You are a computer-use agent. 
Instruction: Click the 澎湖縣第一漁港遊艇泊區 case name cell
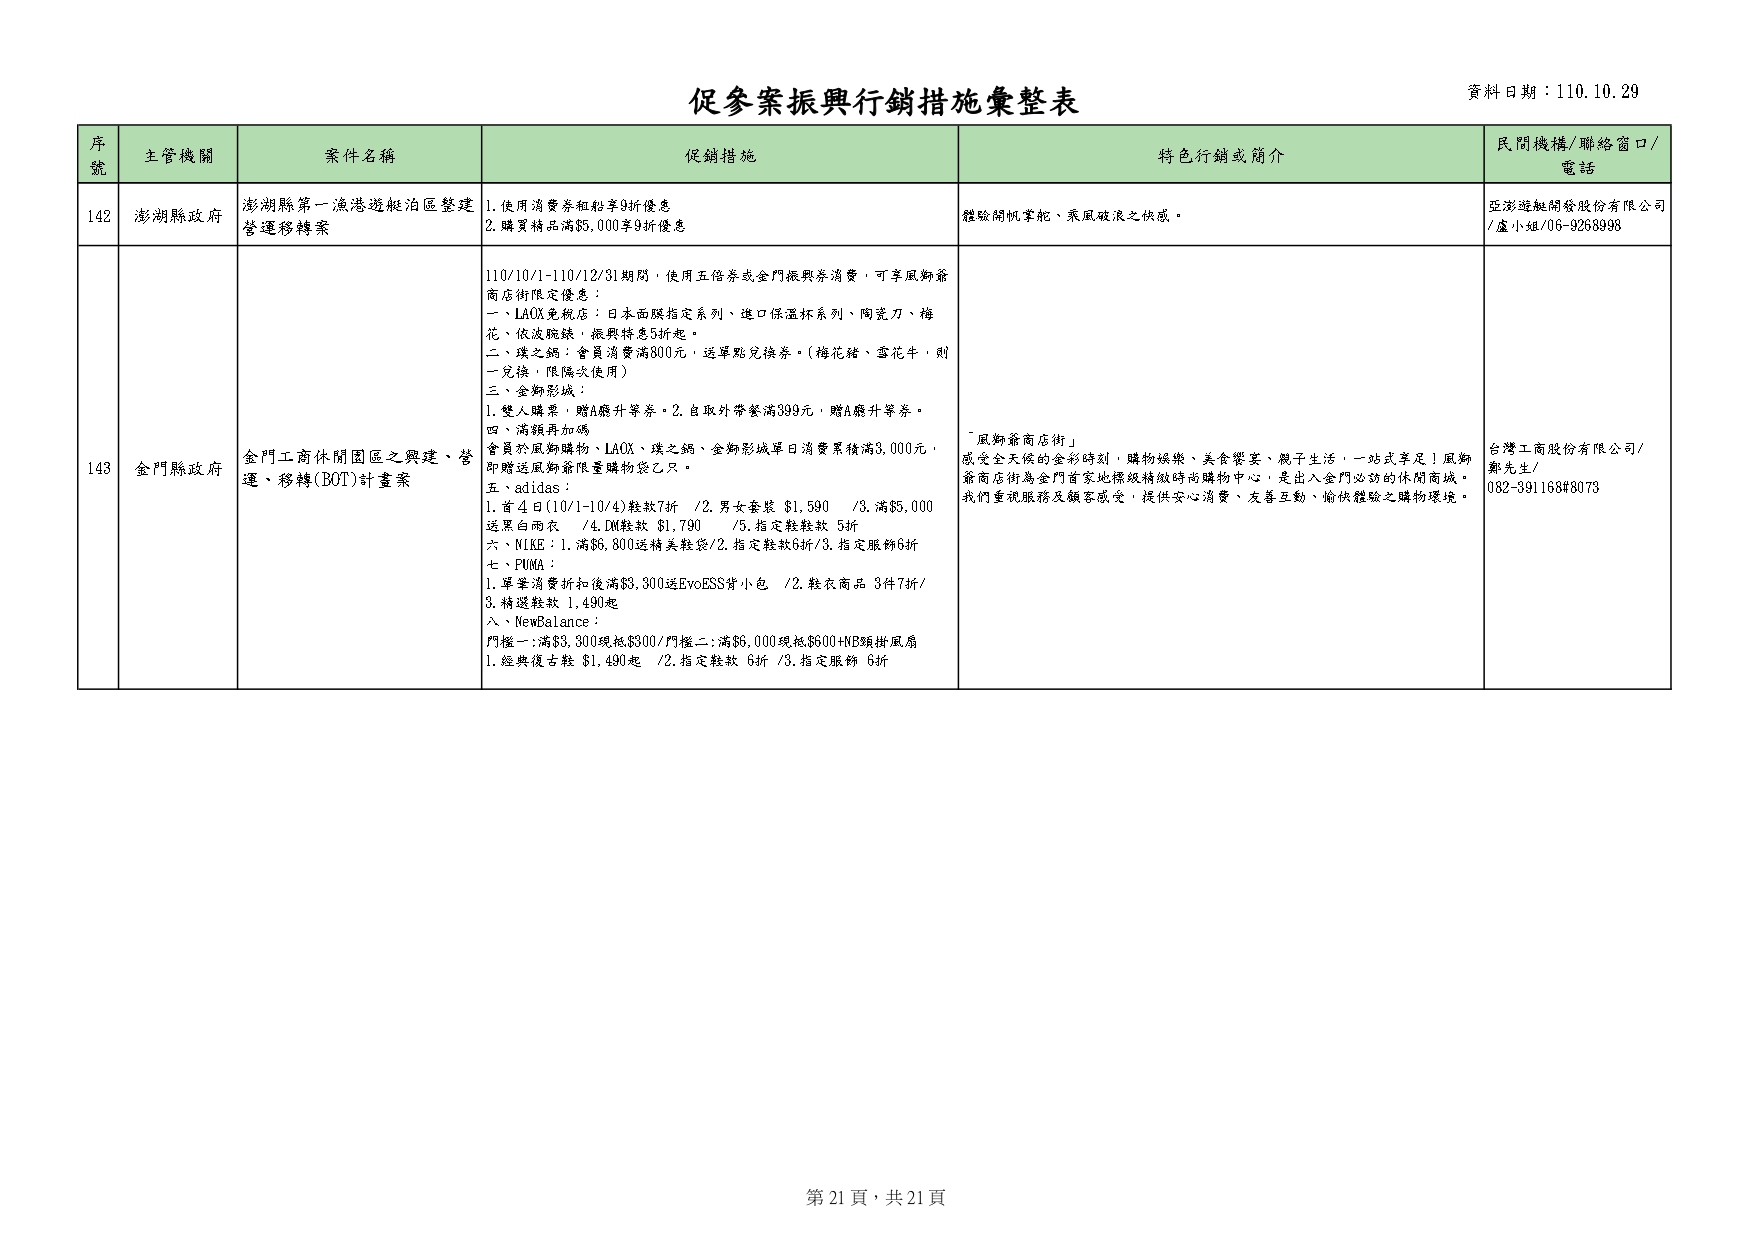pos(359,215)
